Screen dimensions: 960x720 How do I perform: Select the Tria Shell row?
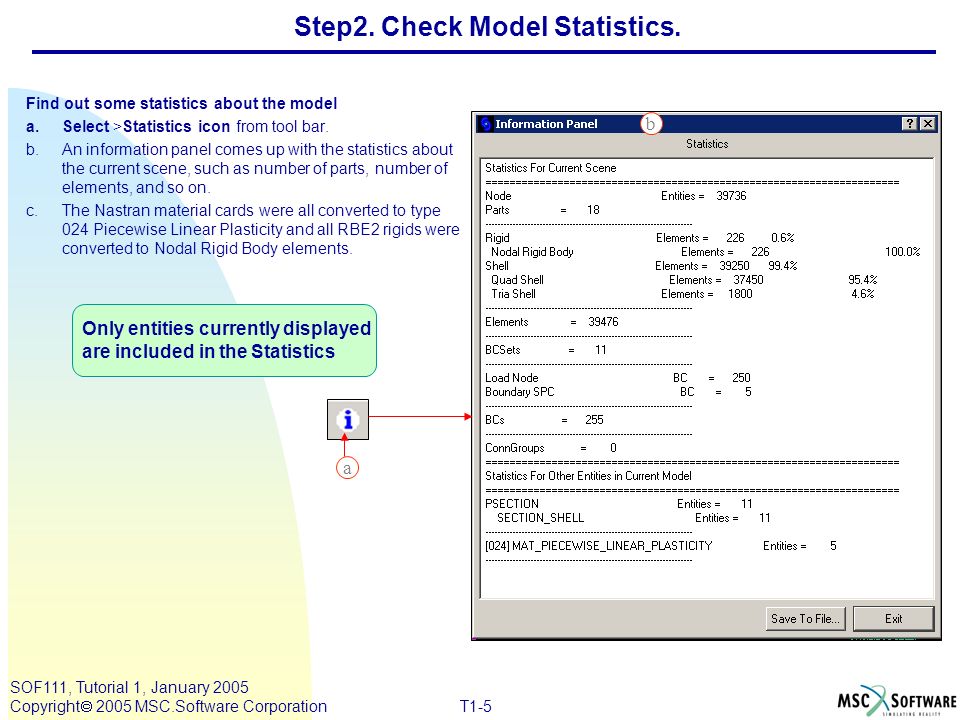[x=683, y=294]
